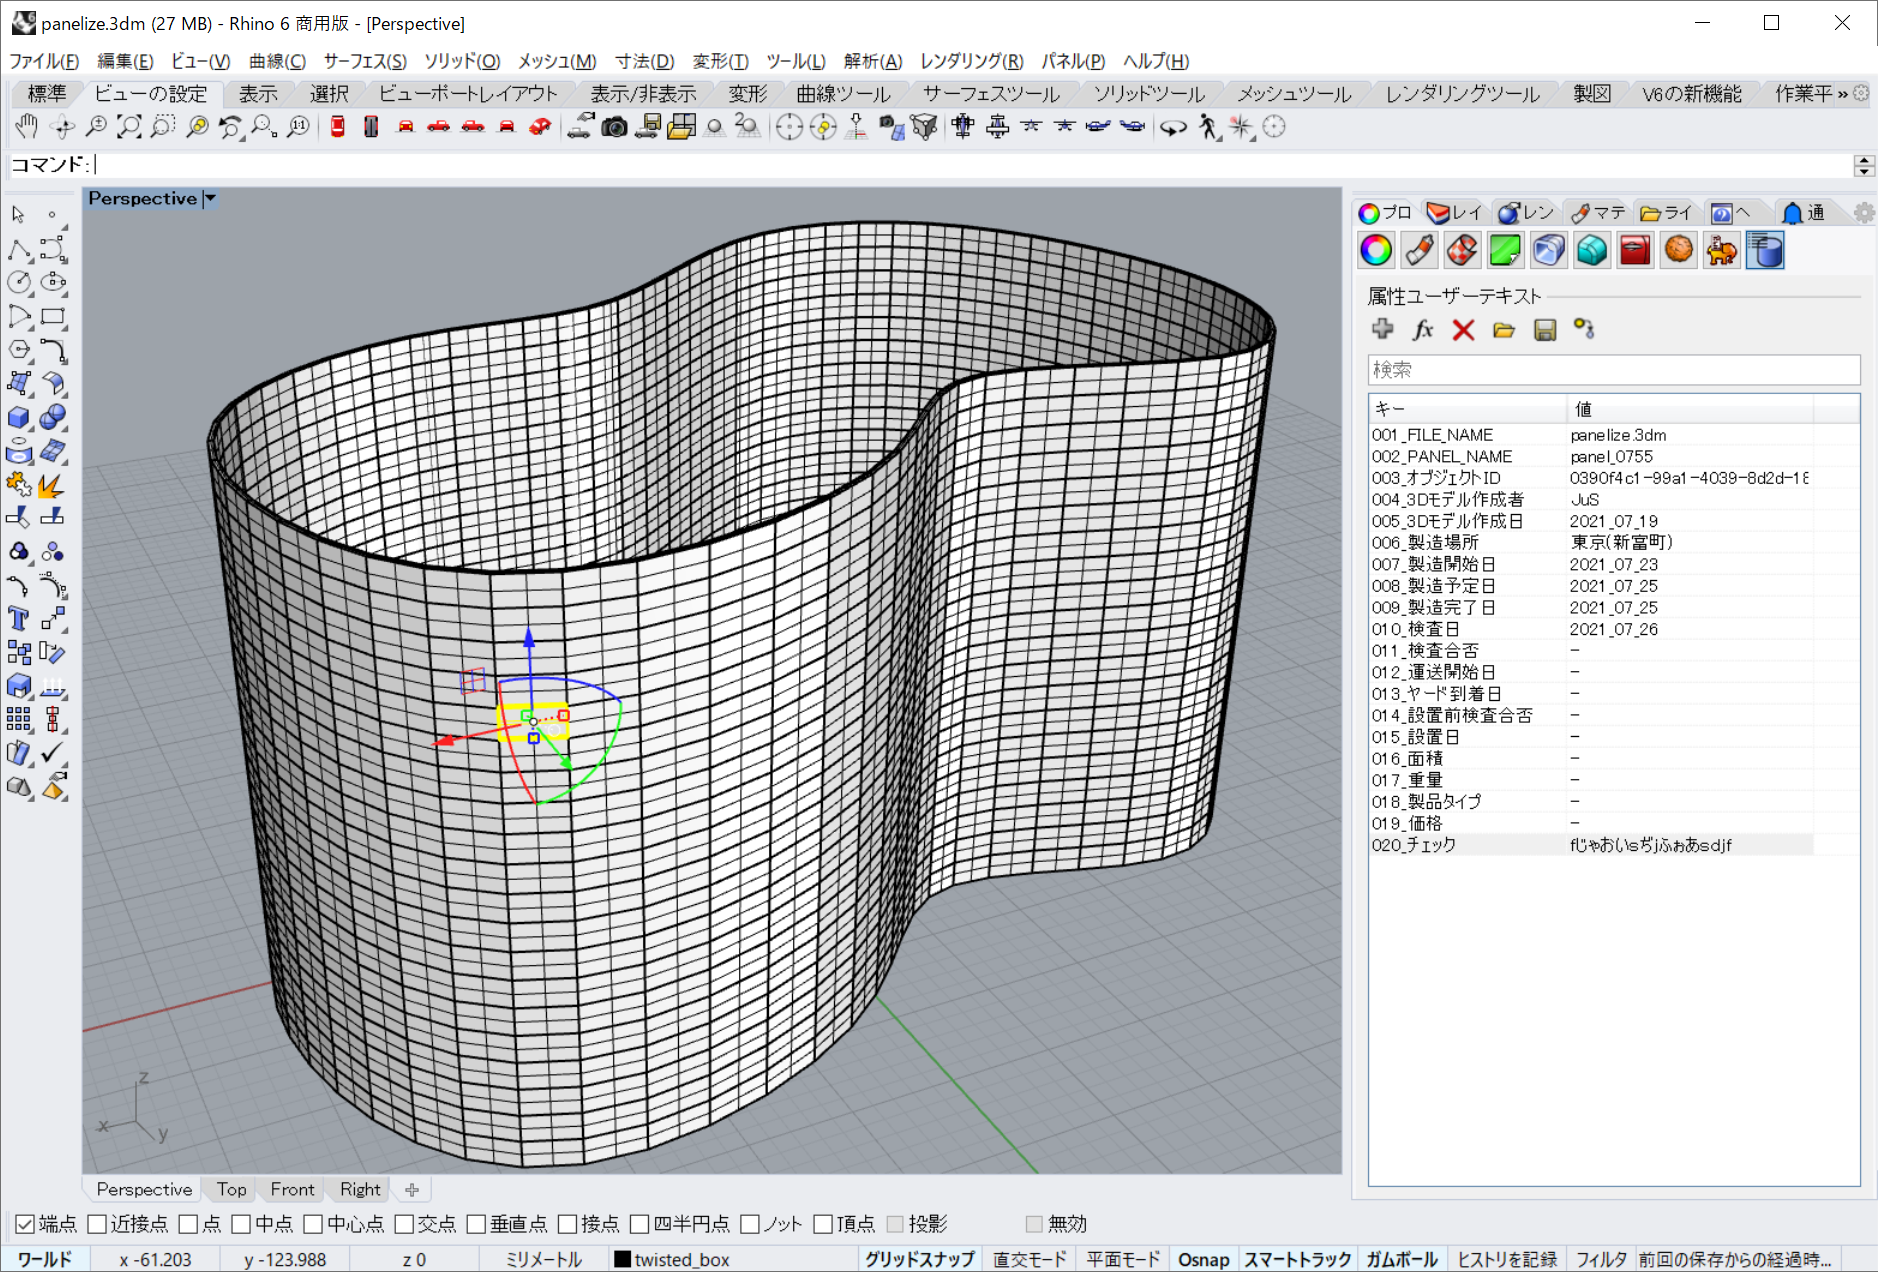The image size is (1878, 1272).
Task: Click the fx function icon in attribute panel
Action: coord(1422,329)
